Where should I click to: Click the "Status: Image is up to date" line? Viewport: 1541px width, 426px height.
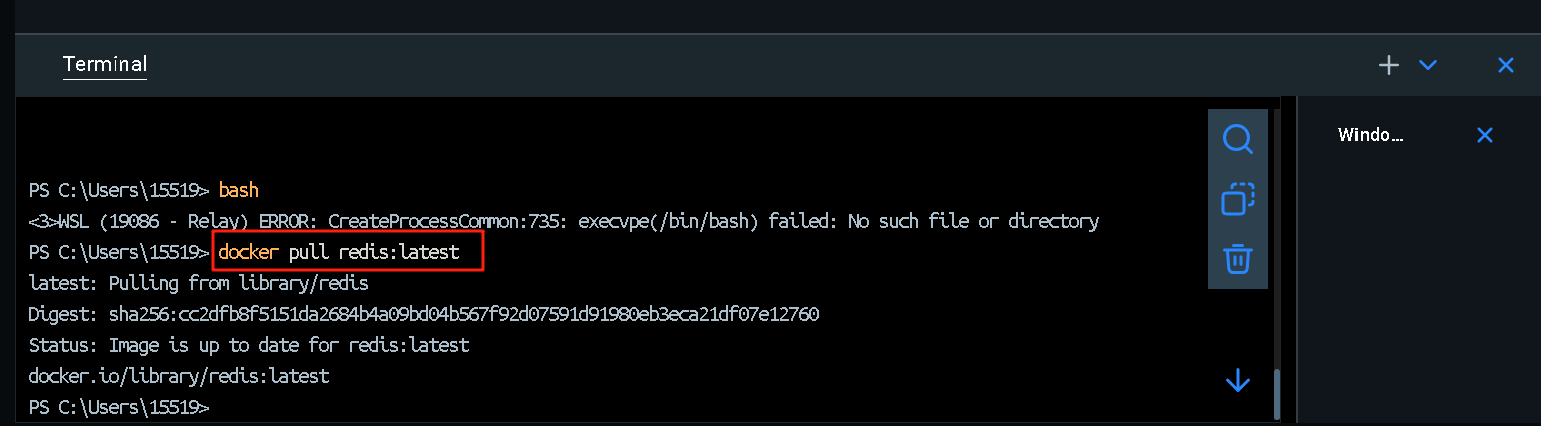(249, 345)
